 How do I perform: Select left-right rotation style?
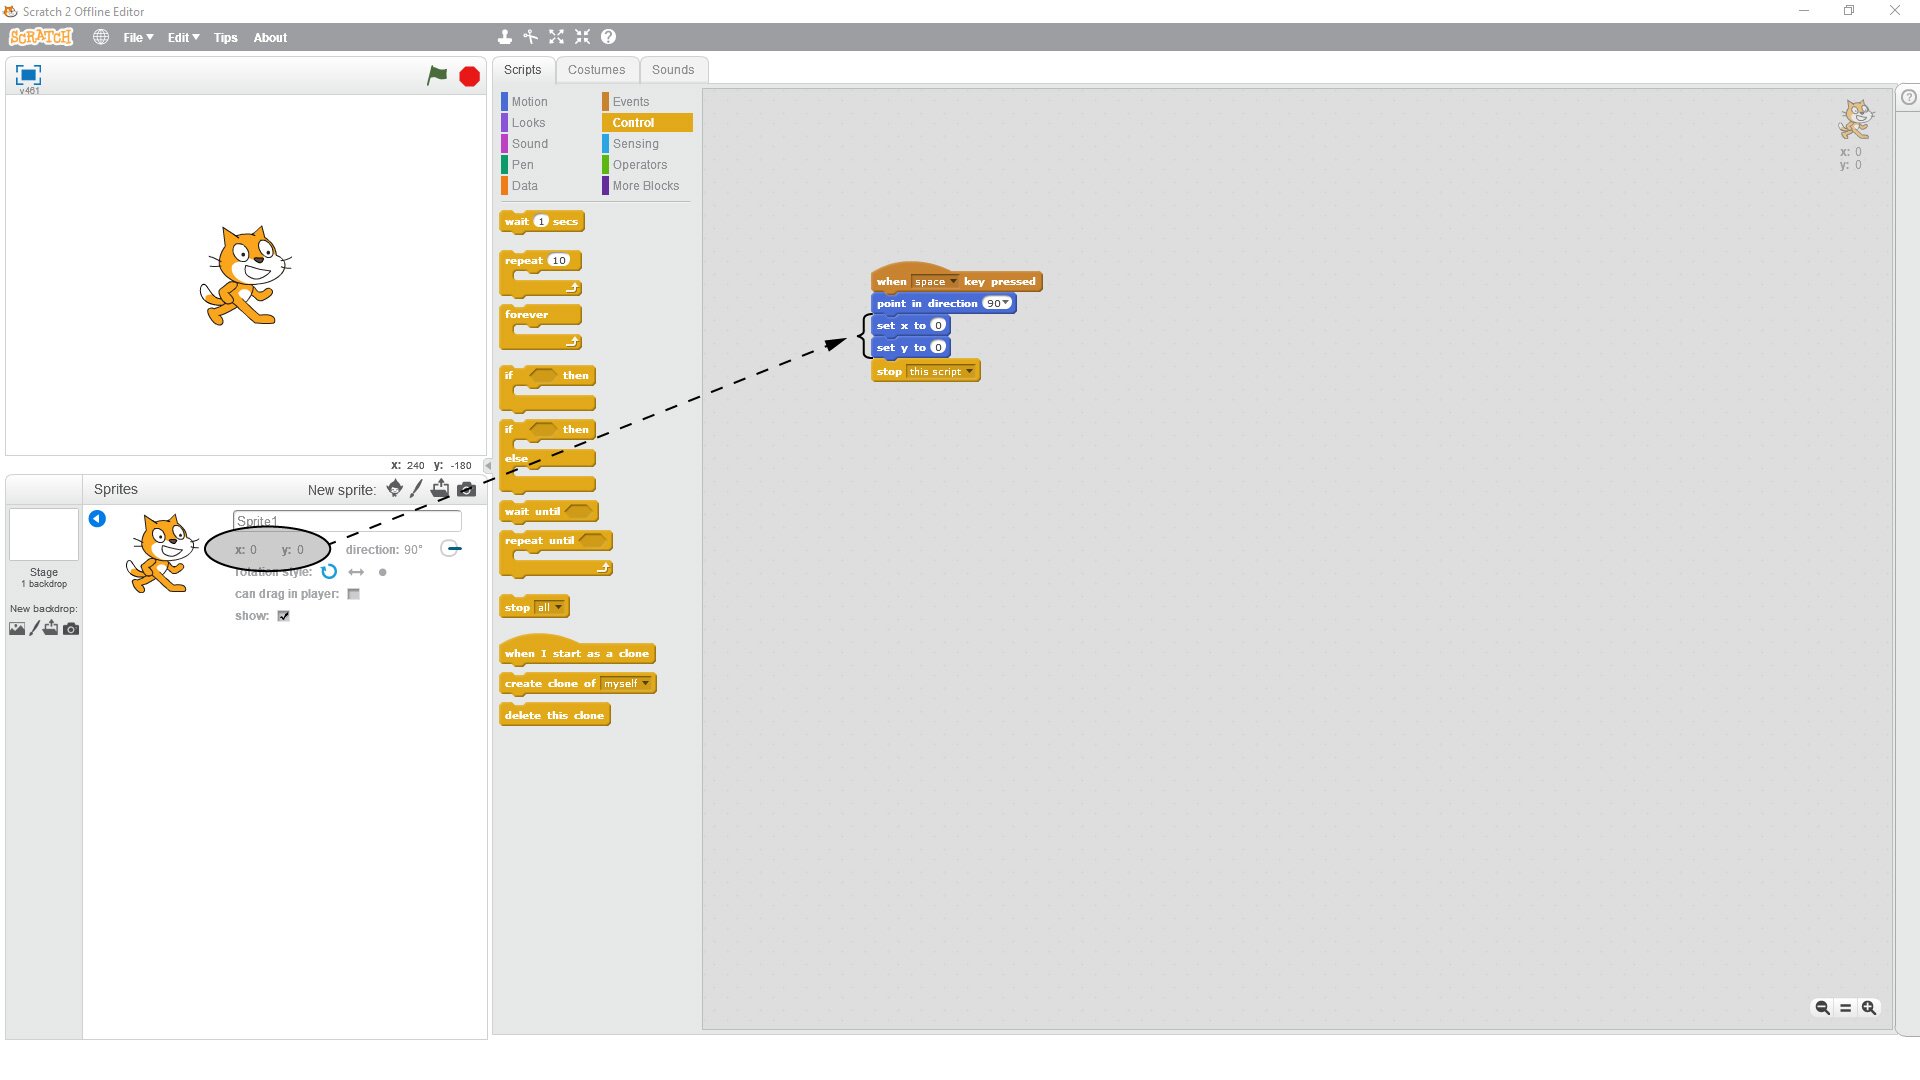click(356, 572)
